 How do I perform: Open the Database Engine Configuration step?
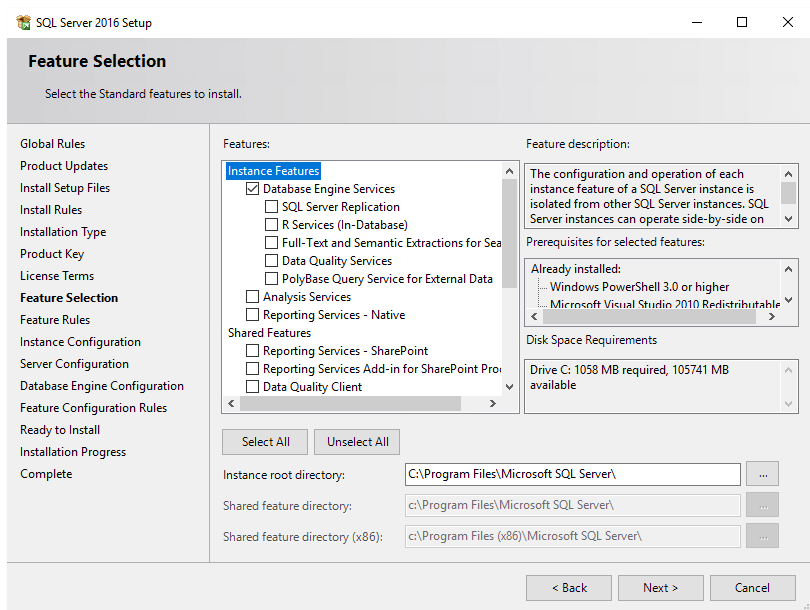(x=102, y=386)
